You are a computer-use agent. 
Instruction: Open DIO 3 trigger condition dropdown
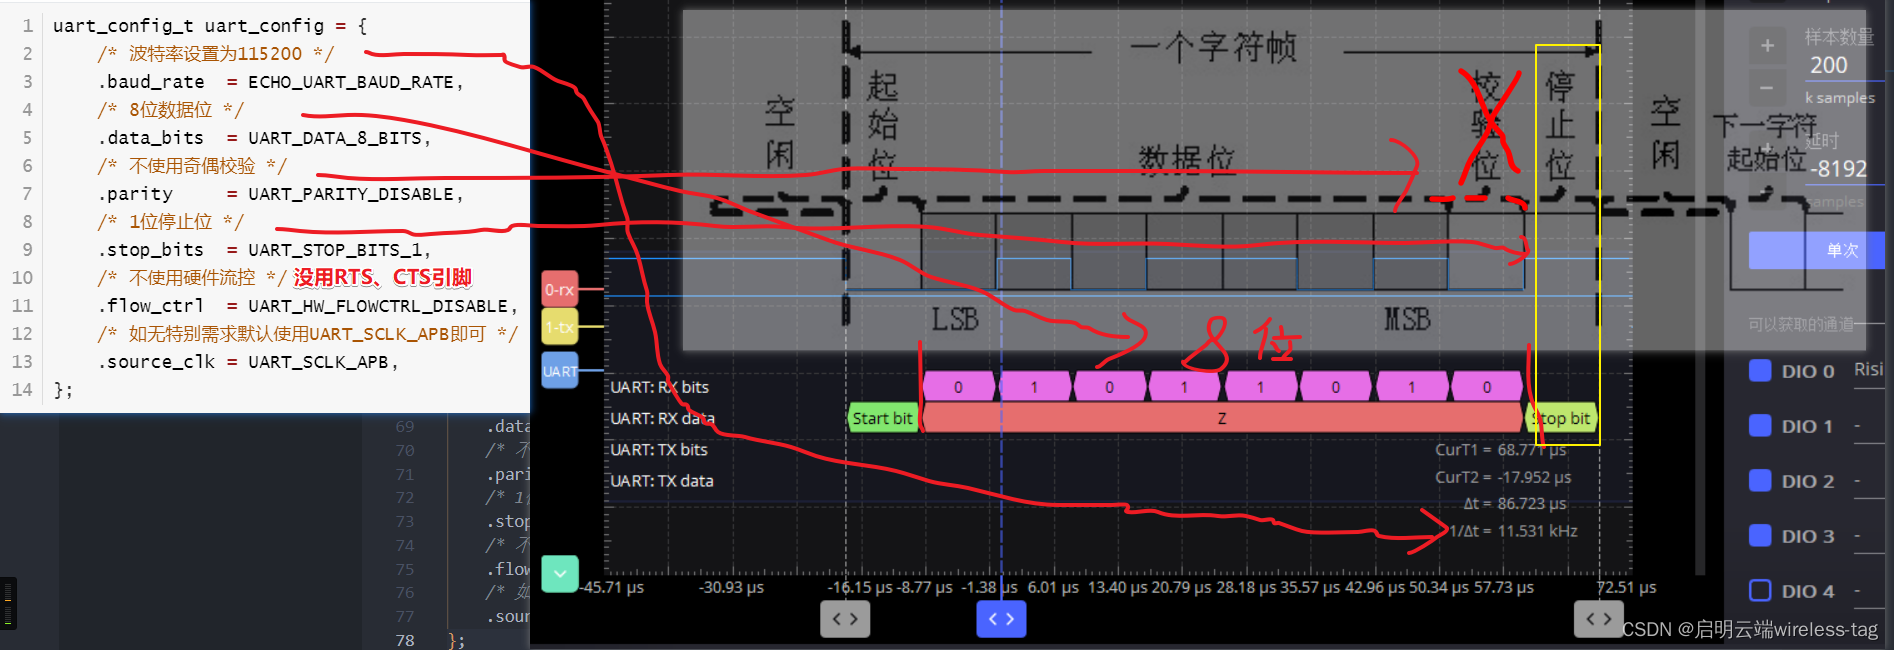(1868, 536)
